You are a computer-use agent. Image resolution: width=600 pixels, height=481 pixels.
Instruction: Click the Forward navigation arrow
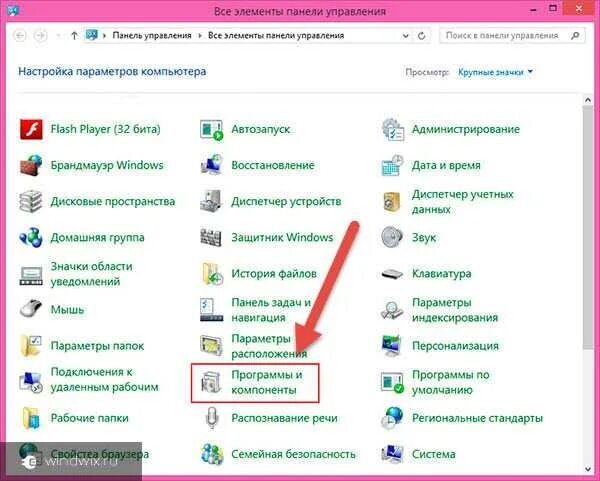(40, 36)
